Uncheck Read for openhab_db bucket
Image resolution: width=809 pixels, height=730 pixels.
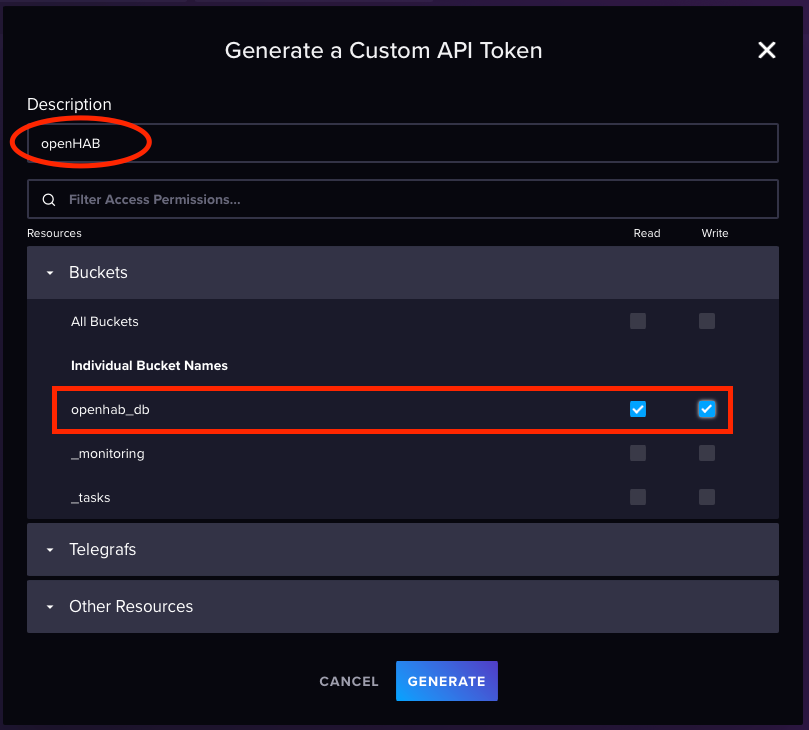tap(638, 409)
